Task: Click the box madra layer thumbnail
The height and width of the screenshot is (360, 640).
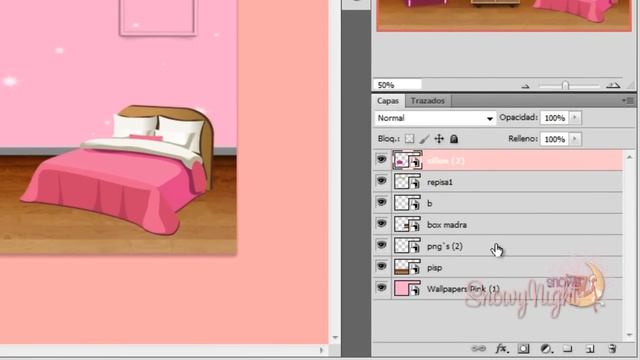Action: [x=407, y=224]
